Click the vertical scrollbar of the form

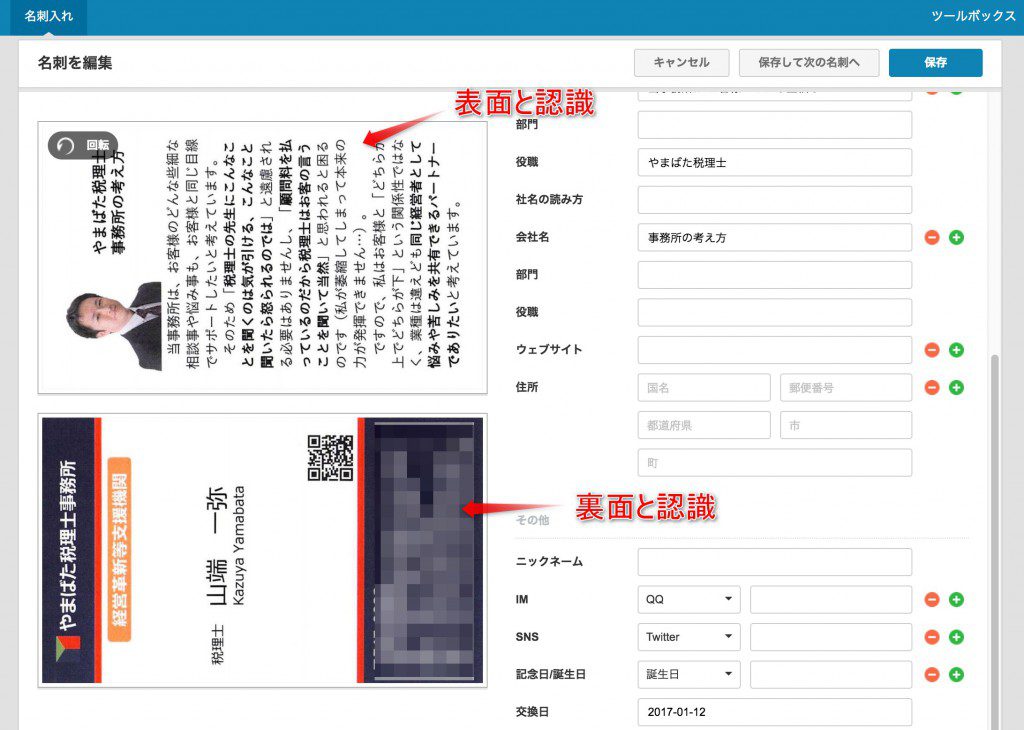pos(995,542)
